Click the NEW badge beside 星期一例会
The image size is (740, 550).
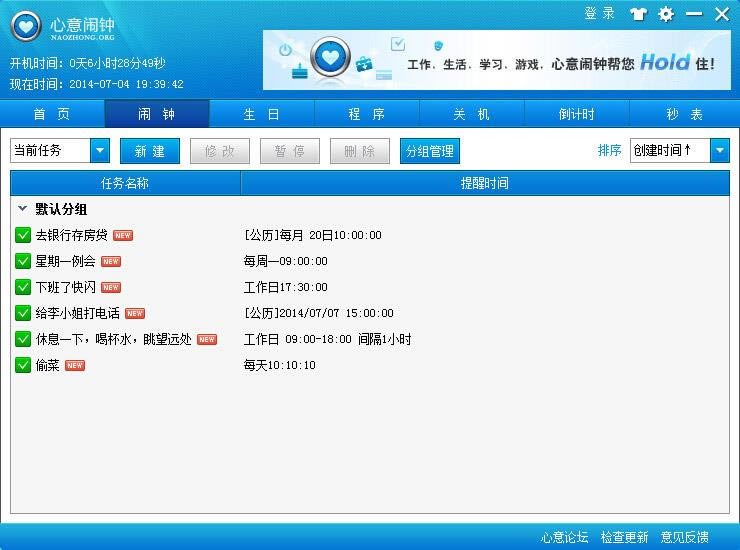pyautogui.click(x=111, y=262)
